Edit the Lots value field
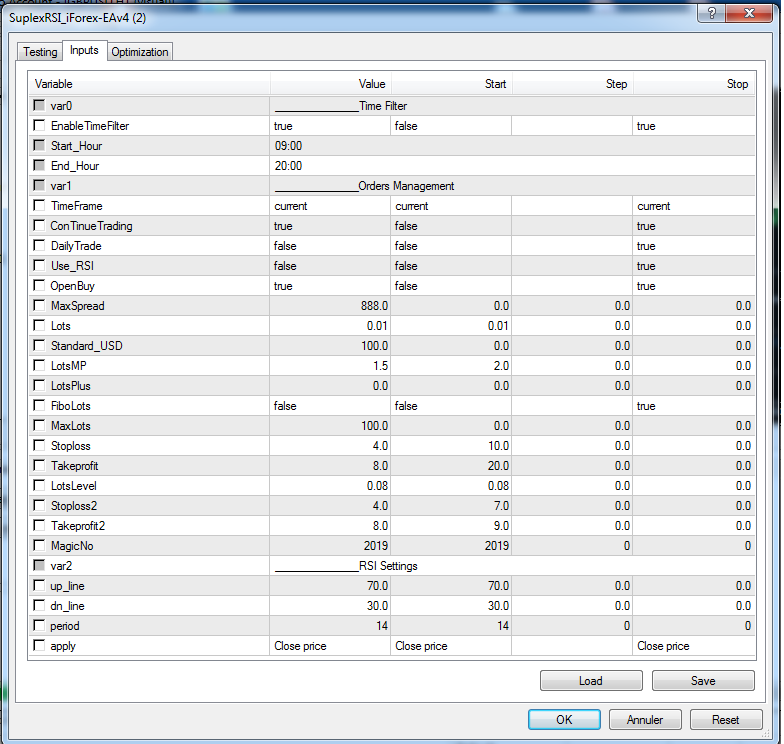The image size is (784, 744). tap(330, 326)
